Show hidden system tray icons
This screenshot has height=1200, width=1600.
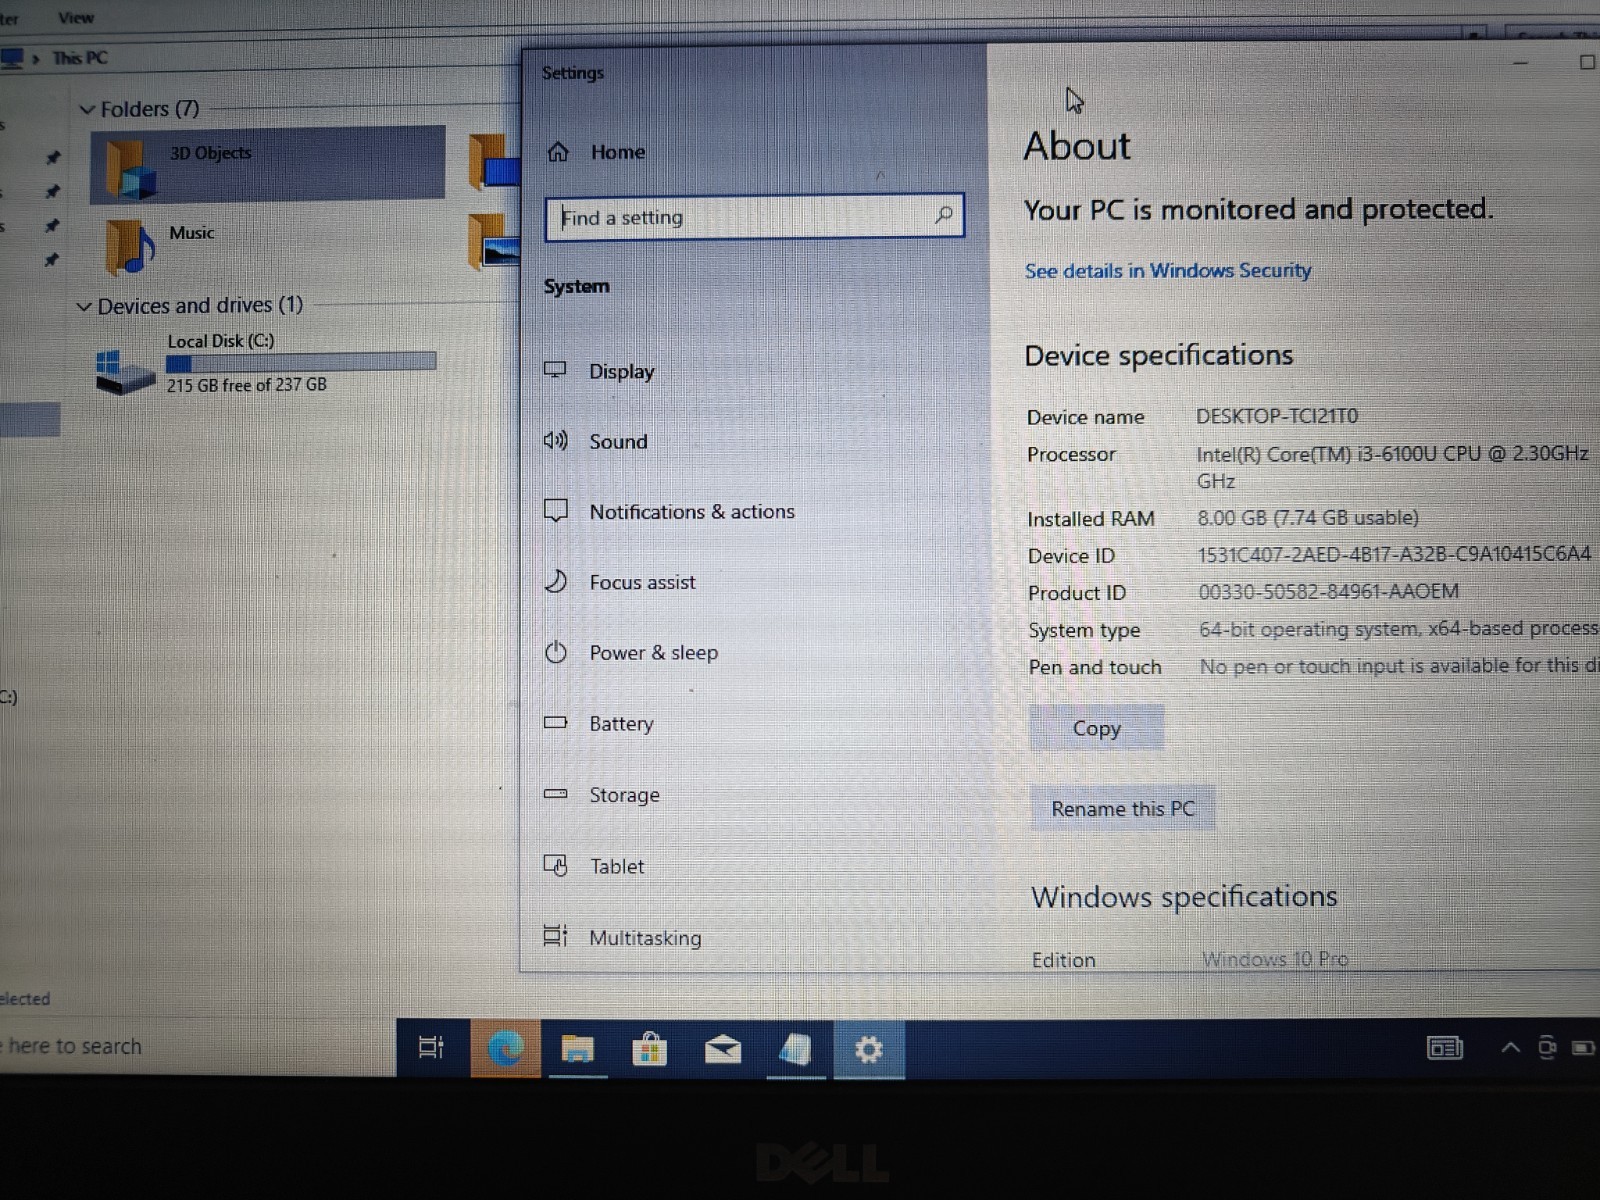tap(1510, 1047)
